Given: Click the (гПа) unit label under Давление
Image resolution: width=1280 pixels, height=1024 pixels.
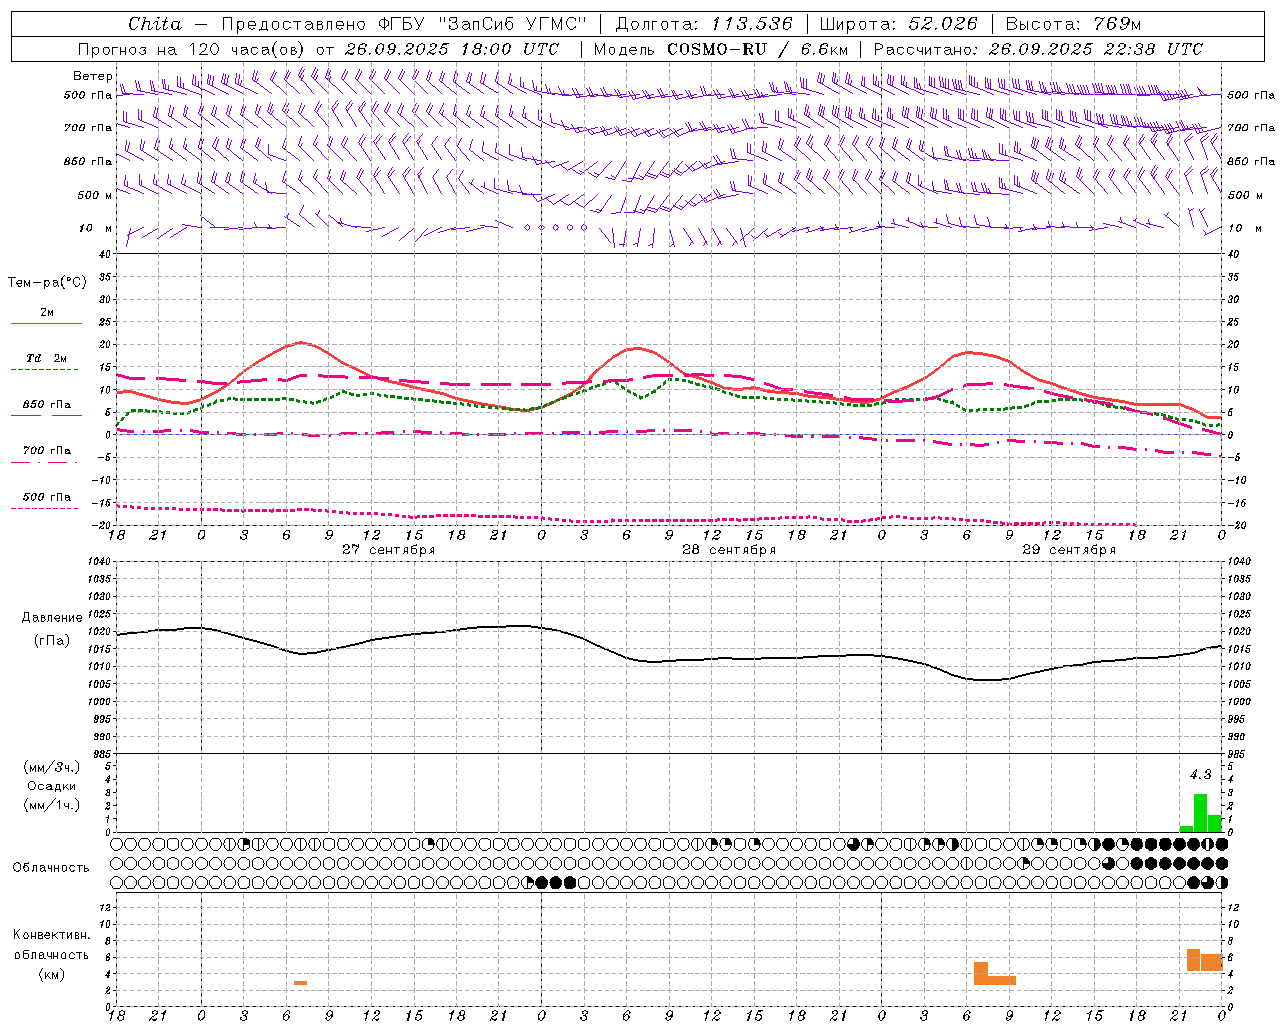Looking at the screenshot, I should 51,641.
